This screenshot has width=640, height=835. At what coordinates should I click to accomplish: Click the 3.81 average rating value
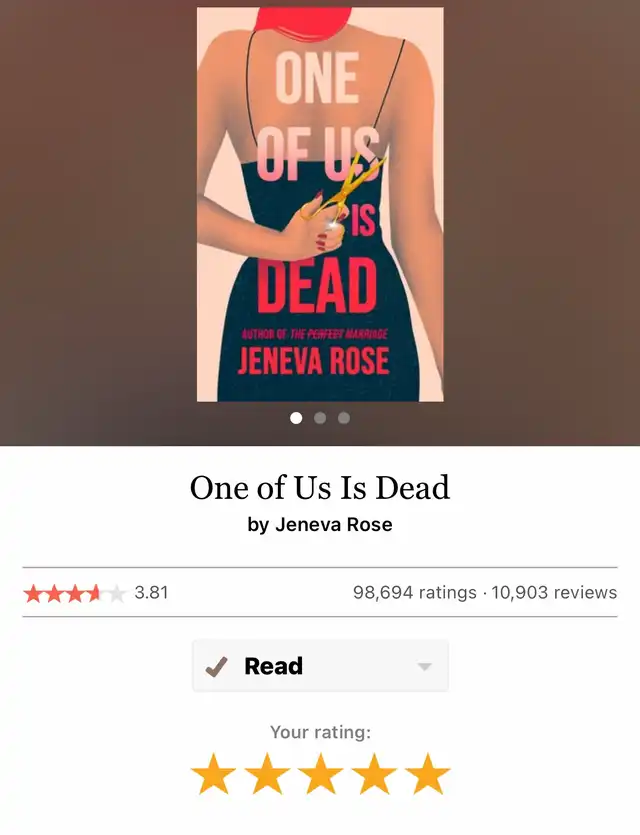(x=151, y=592)
